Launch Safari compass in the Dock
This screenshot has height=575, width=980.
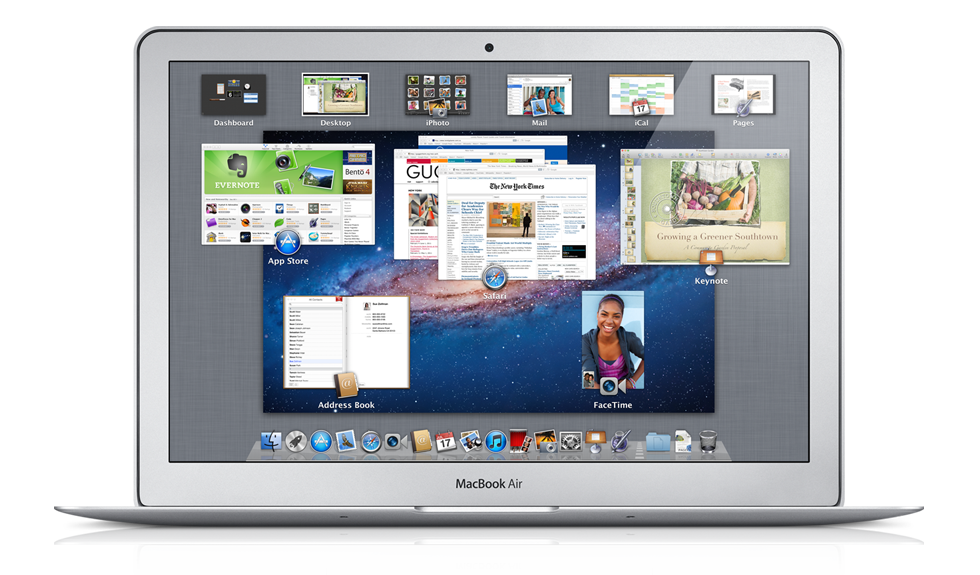371,442
